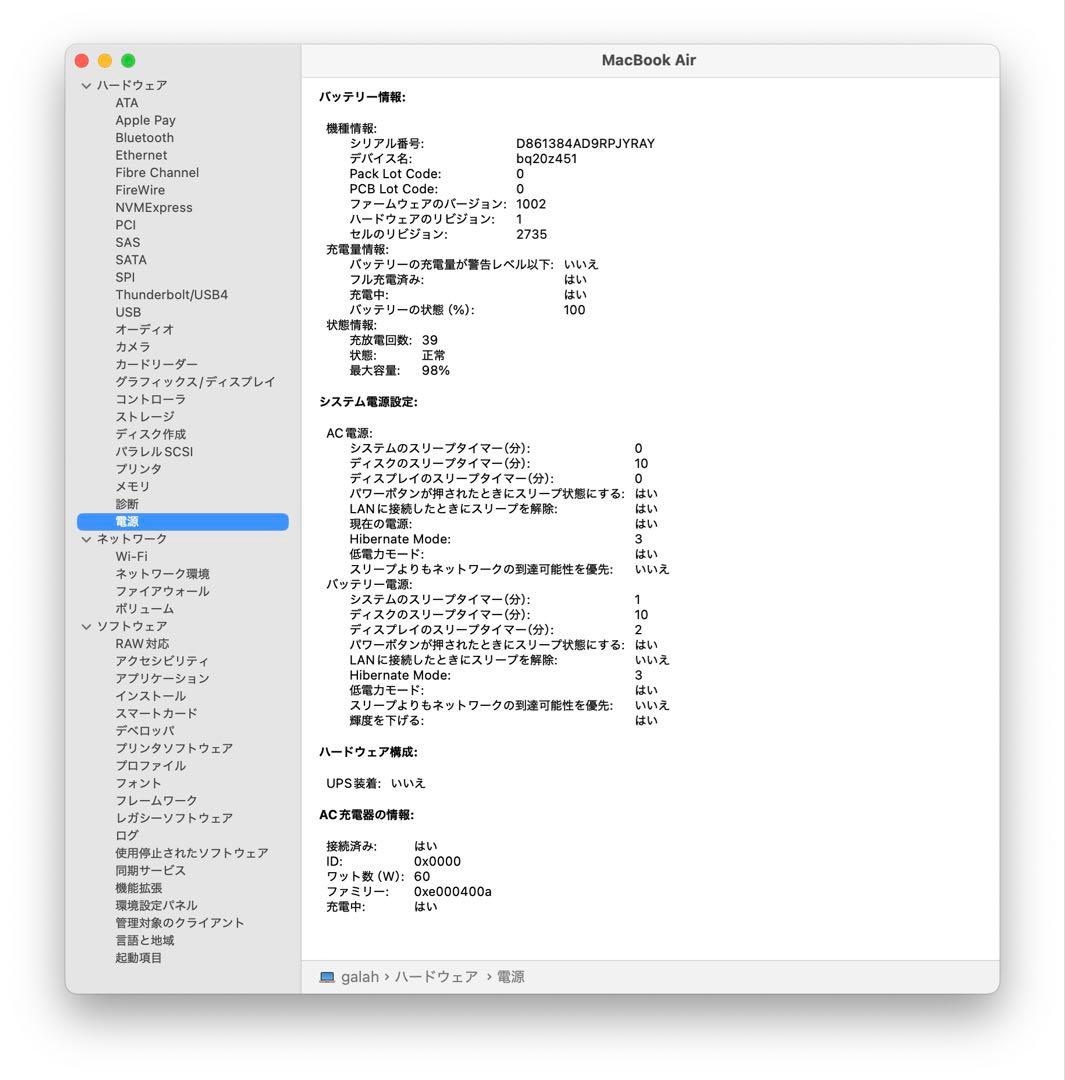Open インストール in the sidebar
The height and width of the screenshot is (1080, 1065).
click(150, 696)
